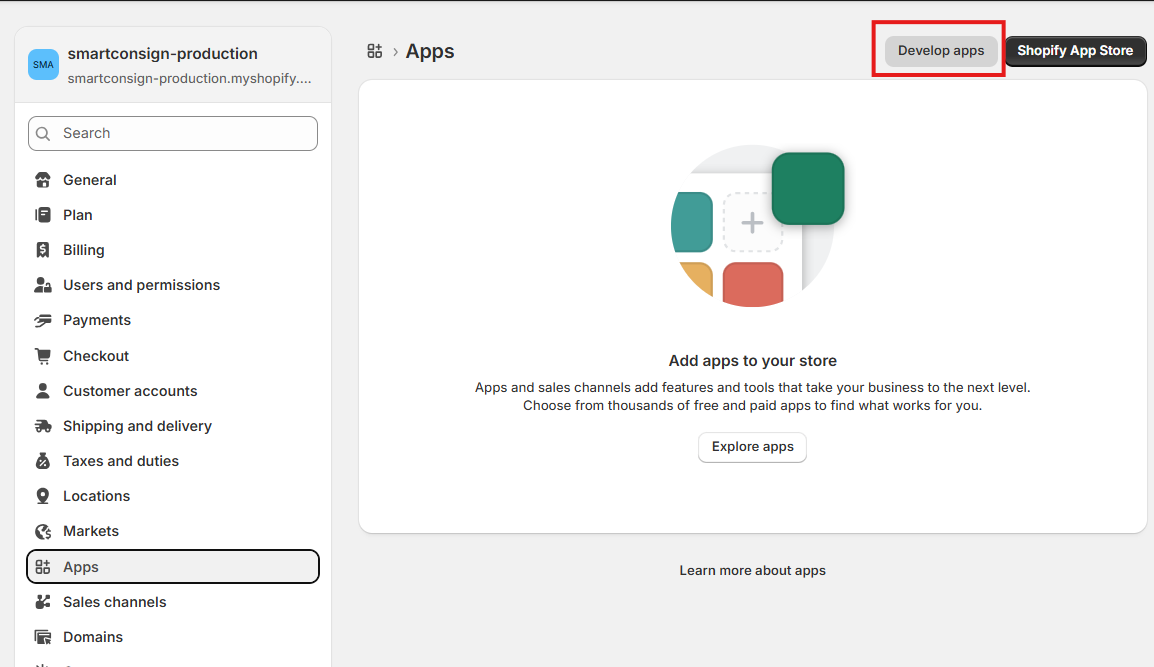The width and height of the screenshot is (1154, 667).
Task: Open Markets settings
Action: point(173,532)
